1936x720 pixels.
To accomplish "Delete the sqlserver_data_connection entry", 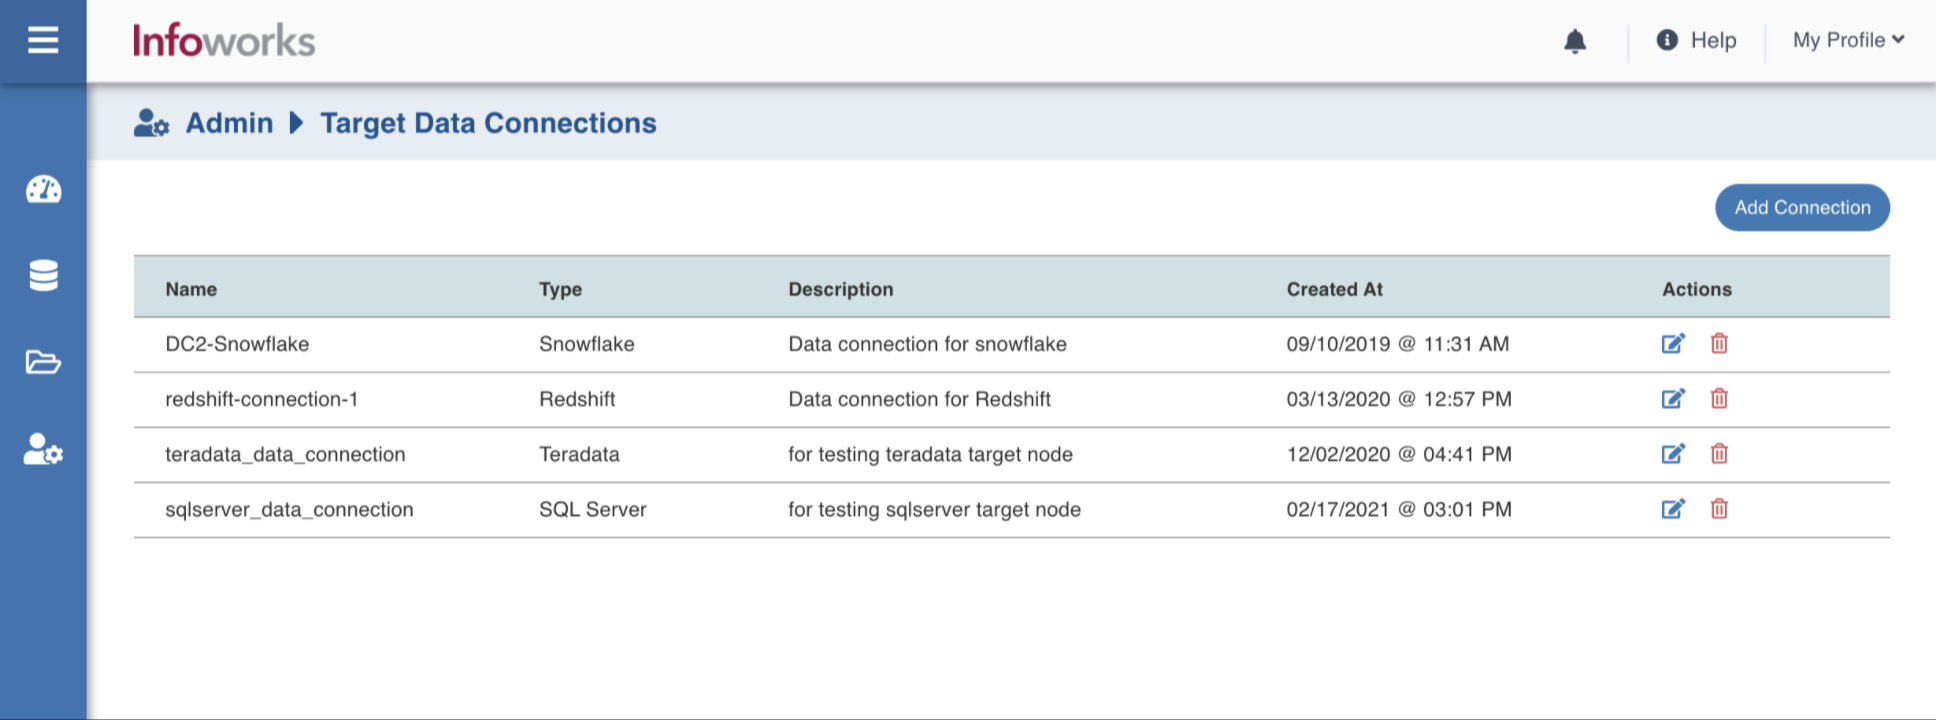I will 1719,509.
